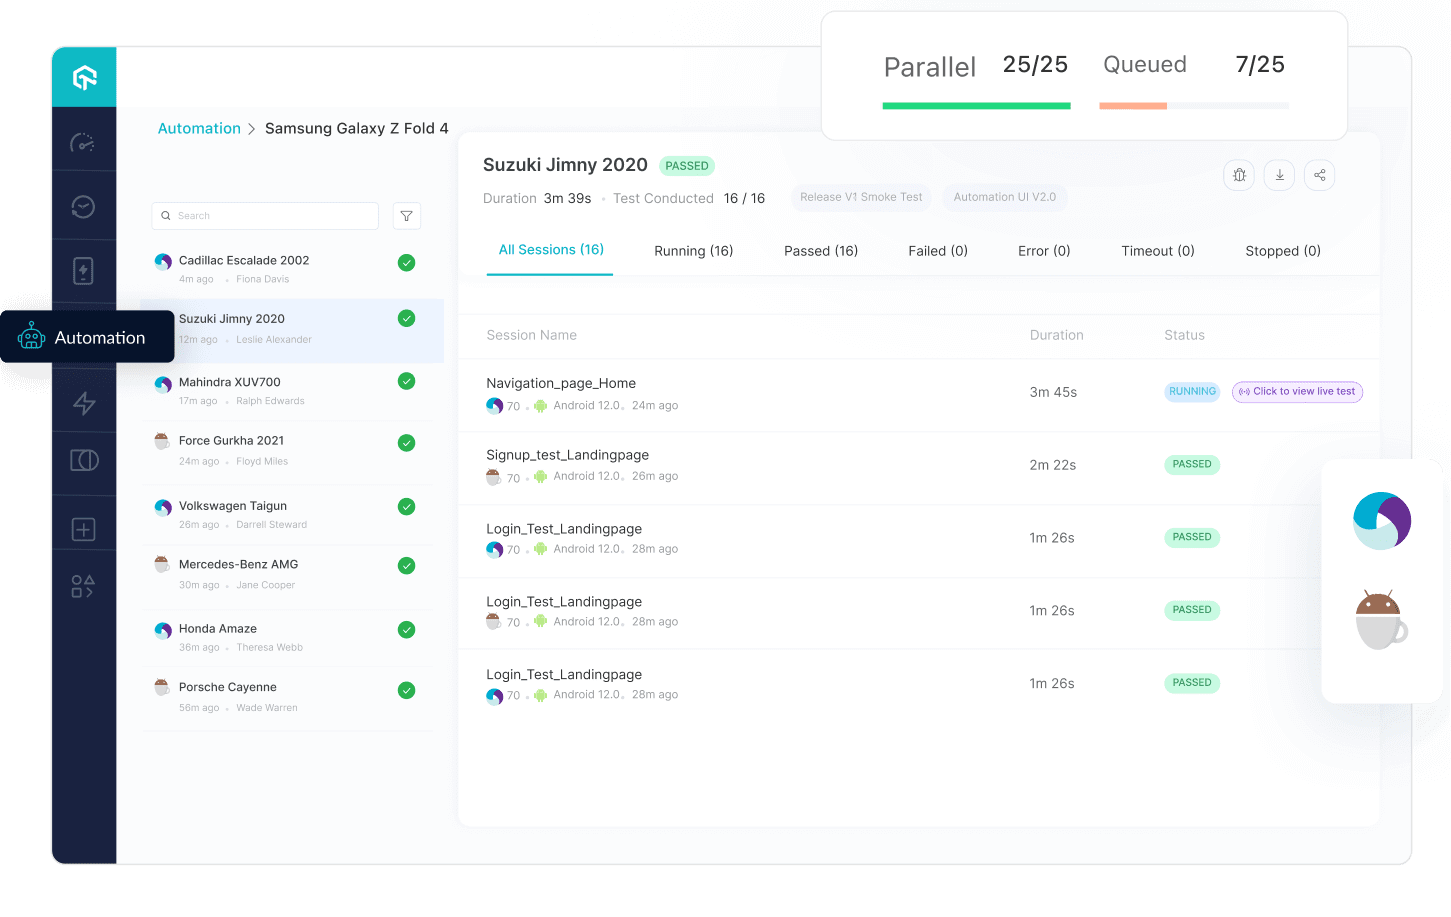
Task: Open the Running (16) sessions tab
Action: [x=694, y=251]
